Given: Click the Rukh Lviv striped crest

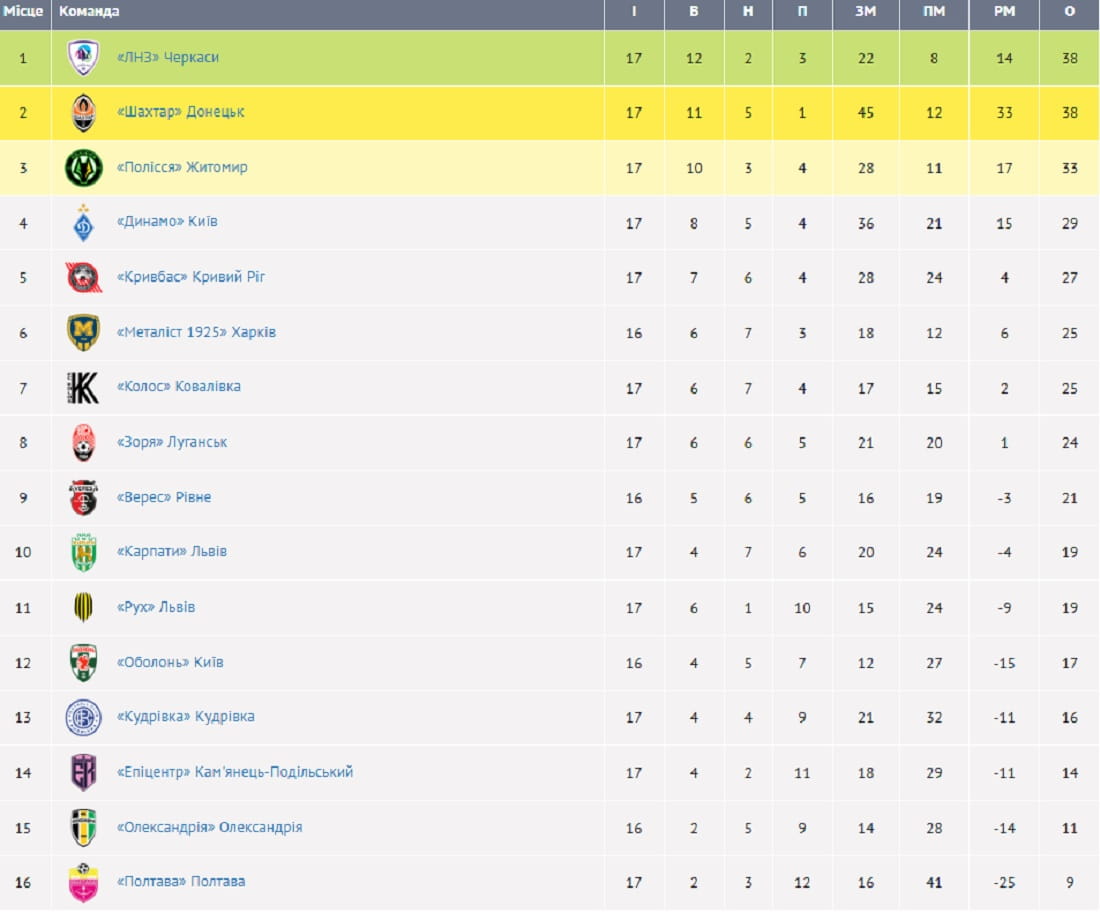Looking at the screenshot, I should pos(84,607).
